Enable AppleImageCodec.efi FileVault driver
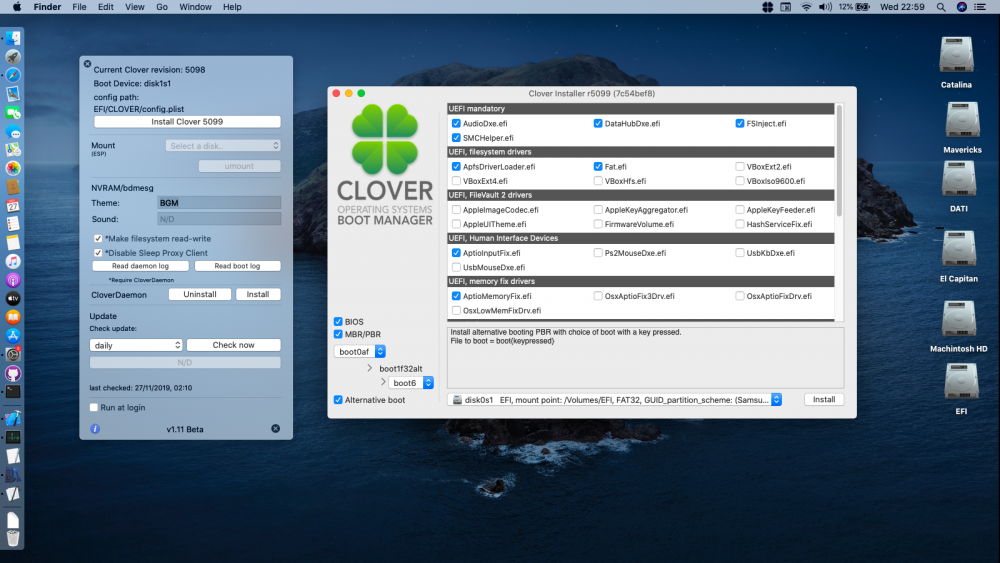Image resolution: width=1000 pixels, height=563 pixels. [x=456, y=210]
